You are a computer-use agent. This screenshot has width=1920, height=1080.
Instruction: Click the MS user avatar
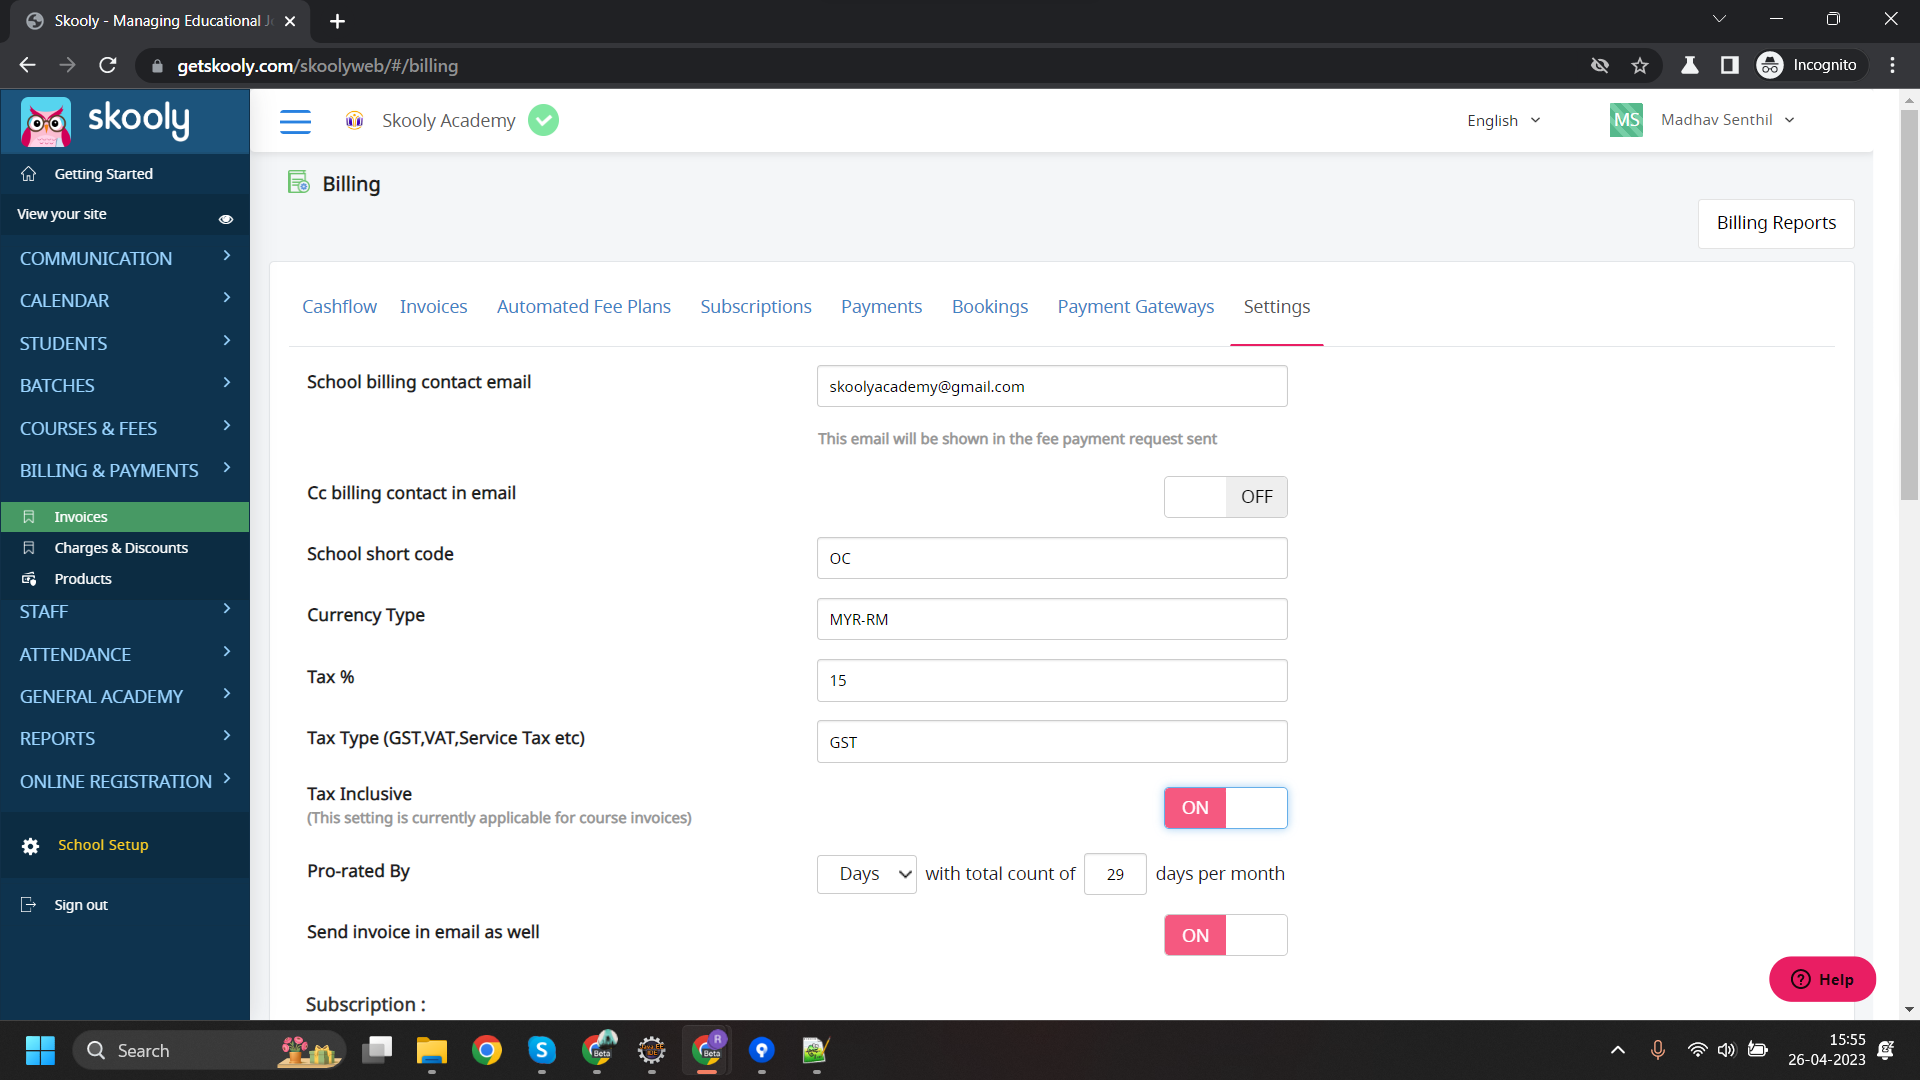click(x=1626, y=120)
